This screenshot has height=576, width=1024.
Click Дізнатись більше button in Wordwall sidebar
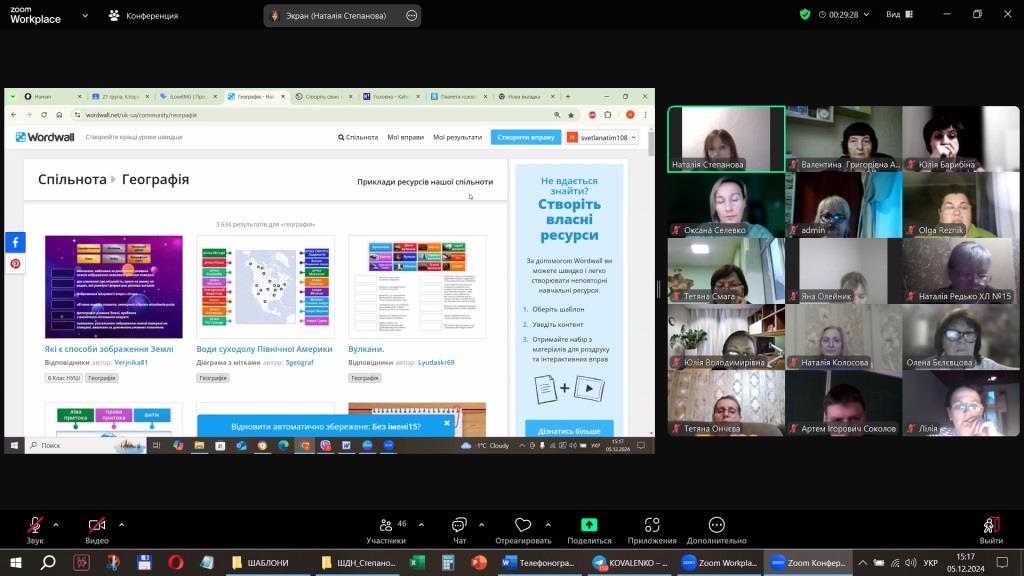pos(569,431)
